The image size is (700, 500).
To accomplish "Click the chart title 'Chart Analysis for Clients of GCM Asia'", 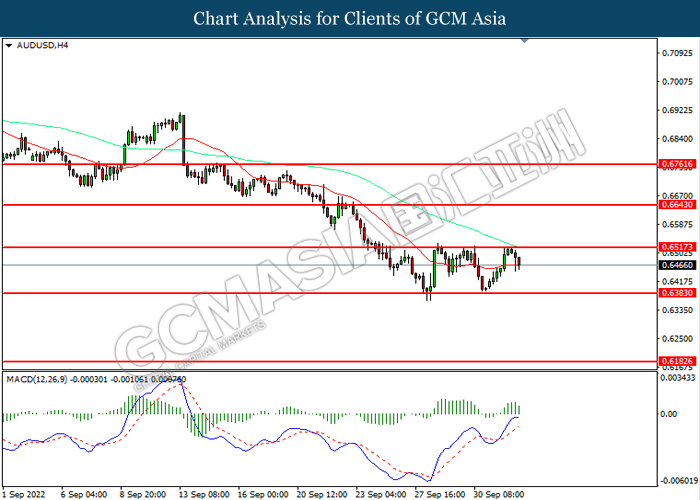I will pyautogui.click(x=350, y=18).
